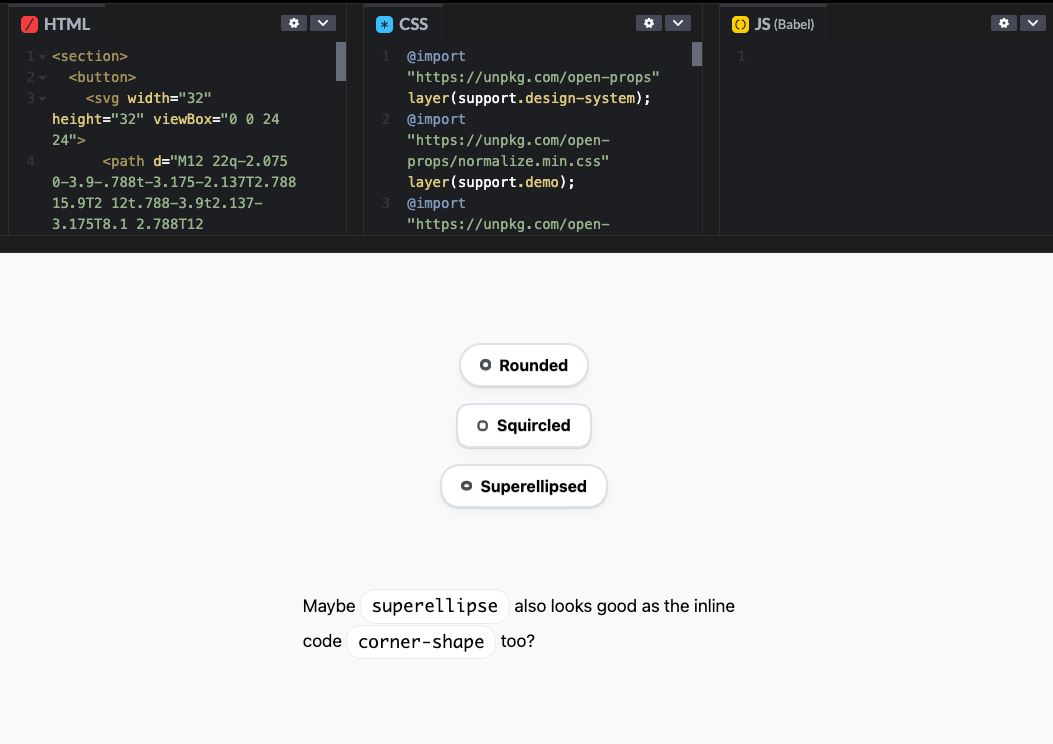Image resolution: width=1053 pixels, height=744 pixels.
Task: Collapse the button tag fold arrow on line 2
Action: [43, 77]
